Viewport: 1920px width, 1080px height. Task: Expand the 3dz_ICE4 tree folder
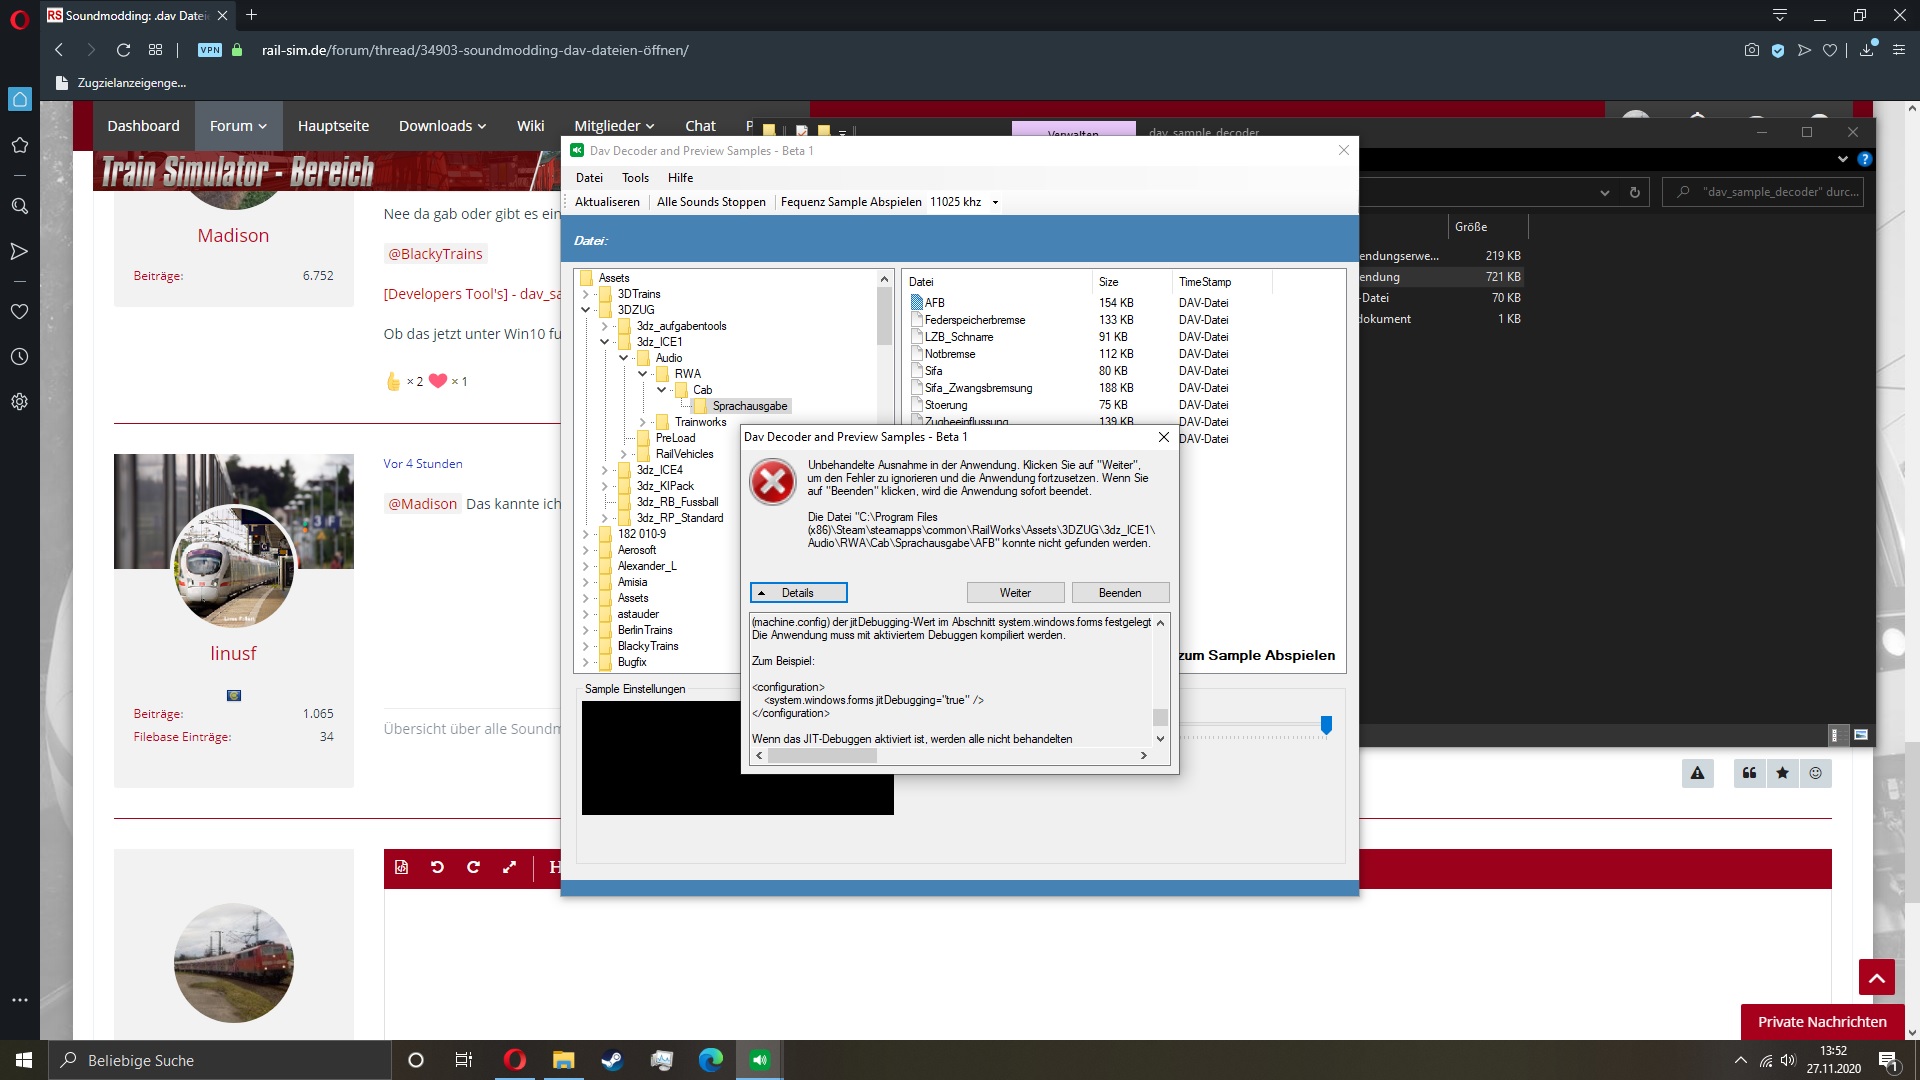(x=605, y=470)
